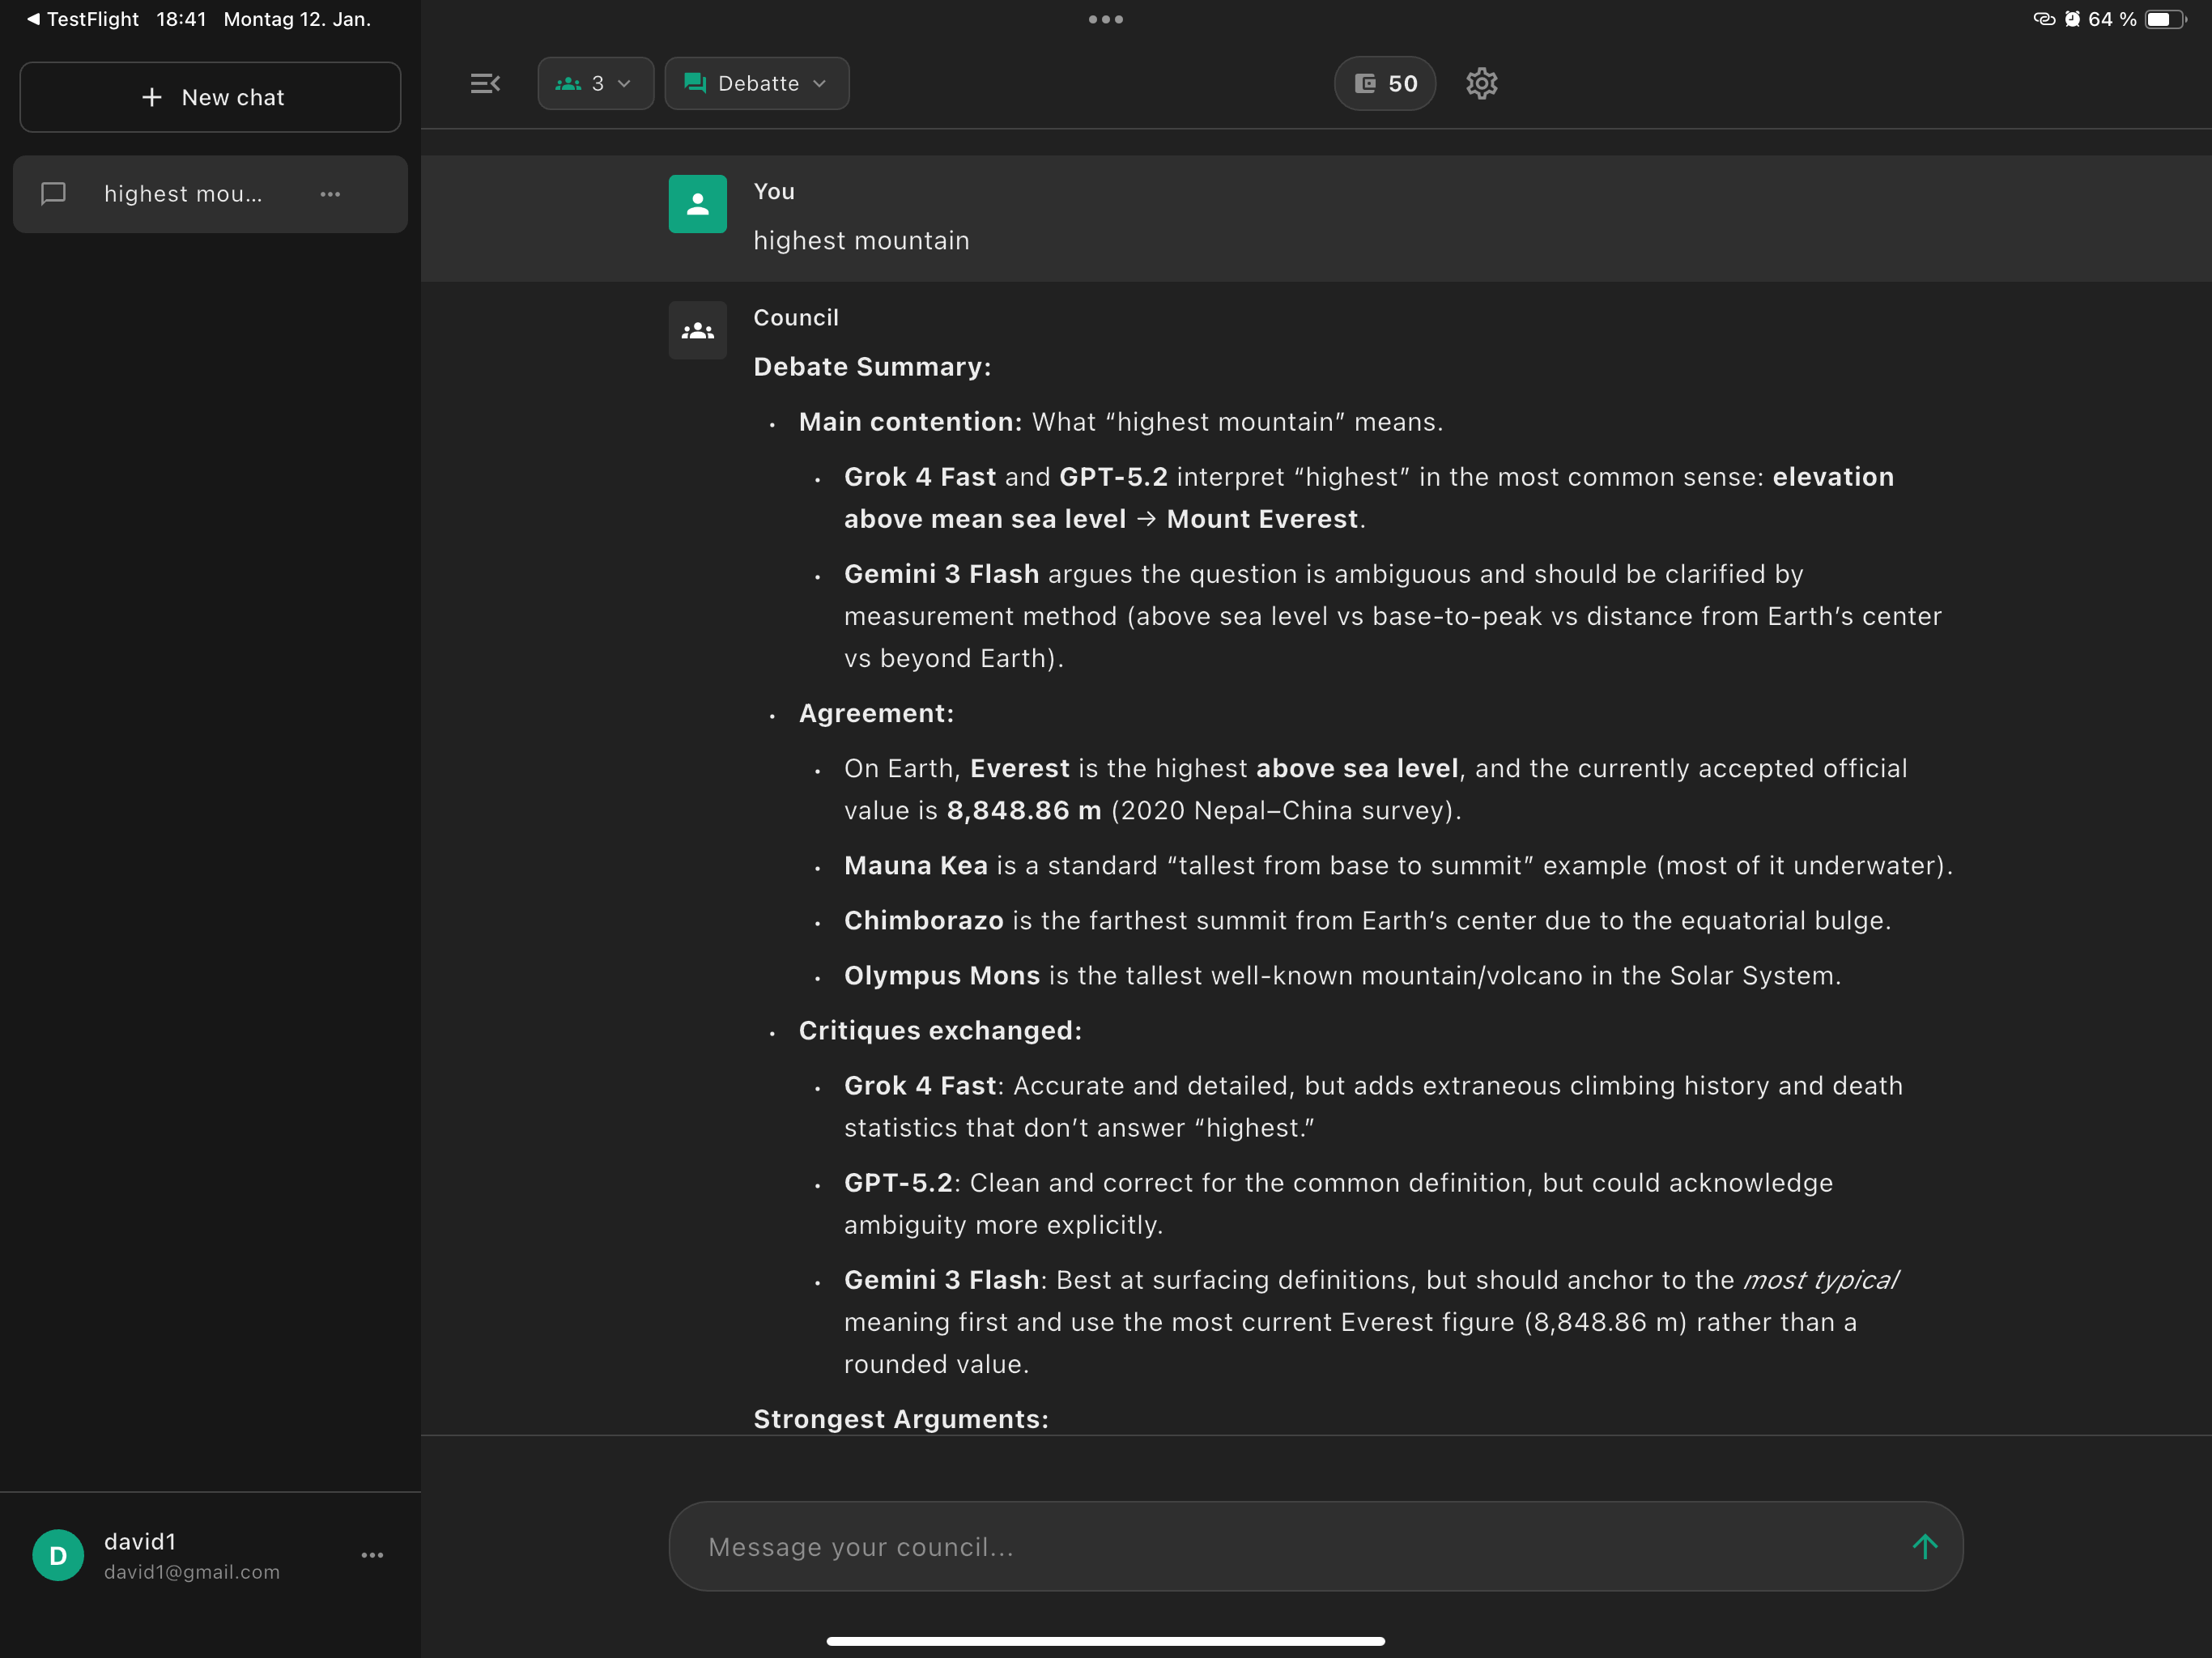Send message with the green arrow button

1924,1546
